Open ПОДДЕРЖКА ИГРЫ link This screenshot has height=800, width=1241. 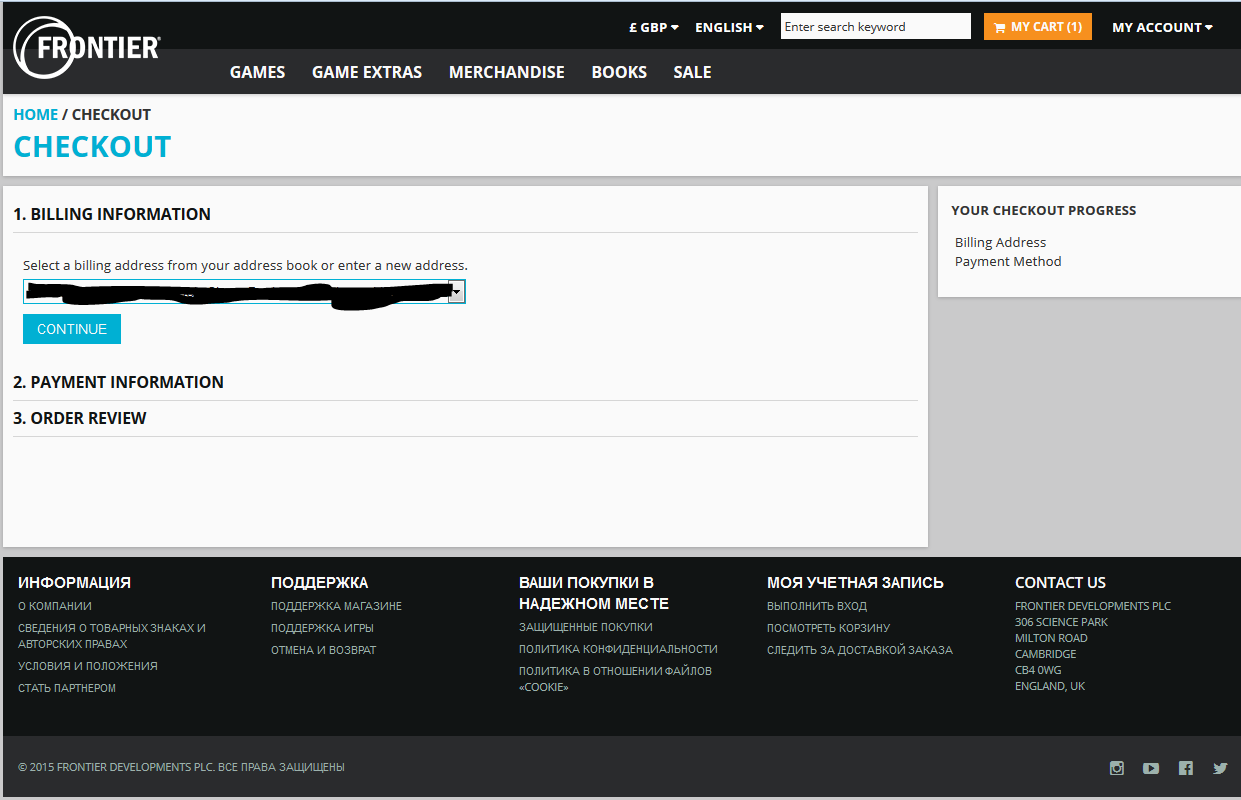(x=322, y=628)
